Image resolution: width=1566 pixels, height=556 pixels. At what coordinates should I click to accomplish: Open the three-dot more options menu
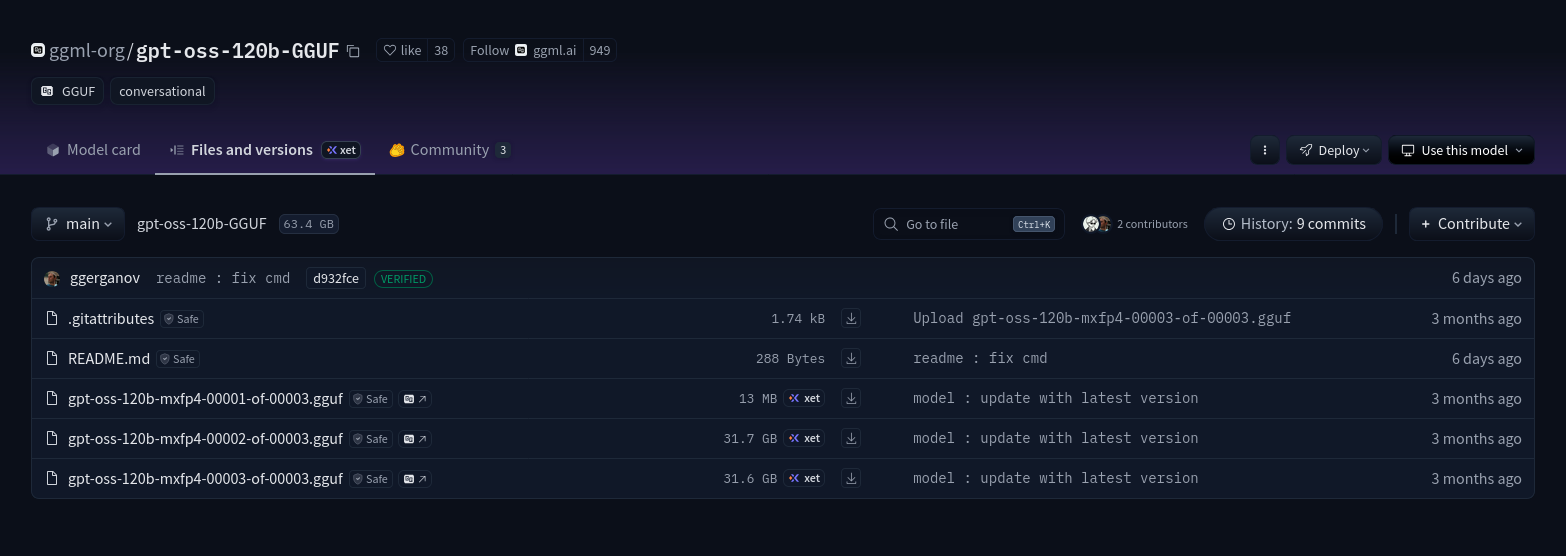1265,150
